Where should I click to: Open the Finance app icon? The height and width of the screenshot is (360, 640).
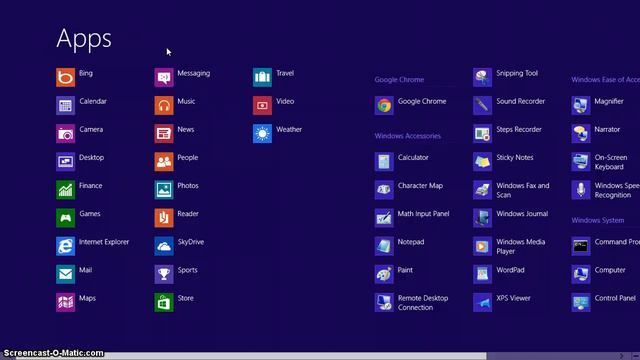click(x=65, y=190)
